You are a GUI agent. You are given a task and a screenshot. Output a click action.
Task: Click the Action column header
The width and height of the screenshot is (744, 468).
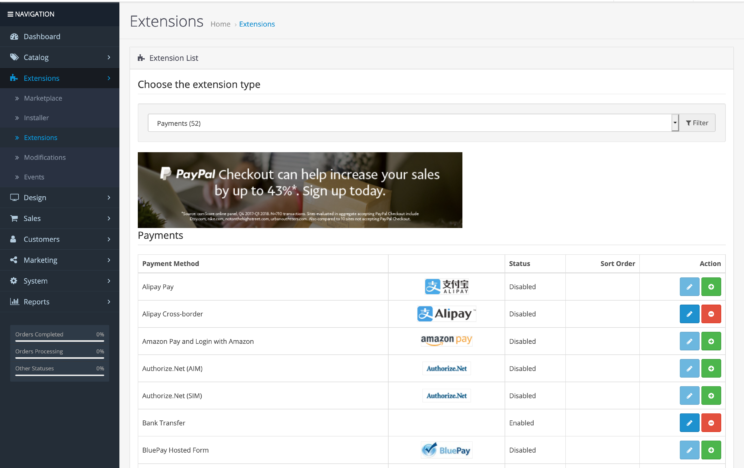710,263
